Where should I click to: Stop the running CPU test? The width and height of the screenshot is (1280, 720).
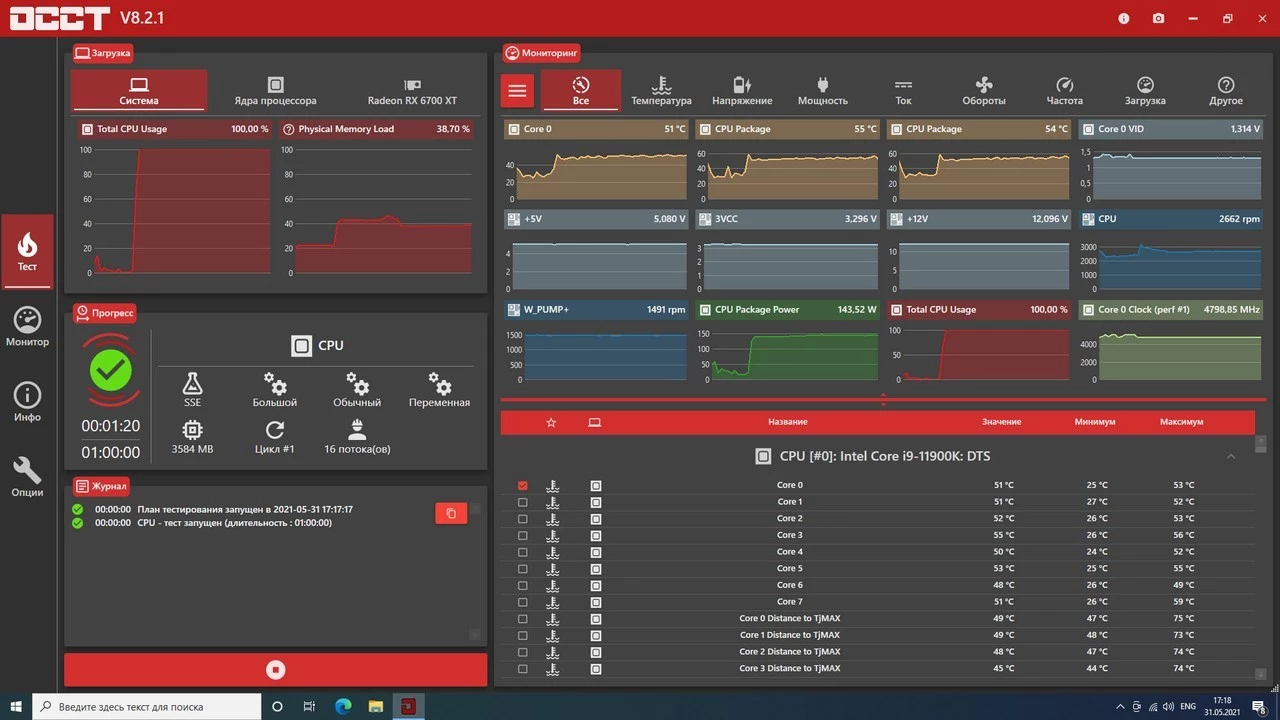click(276, 670)
